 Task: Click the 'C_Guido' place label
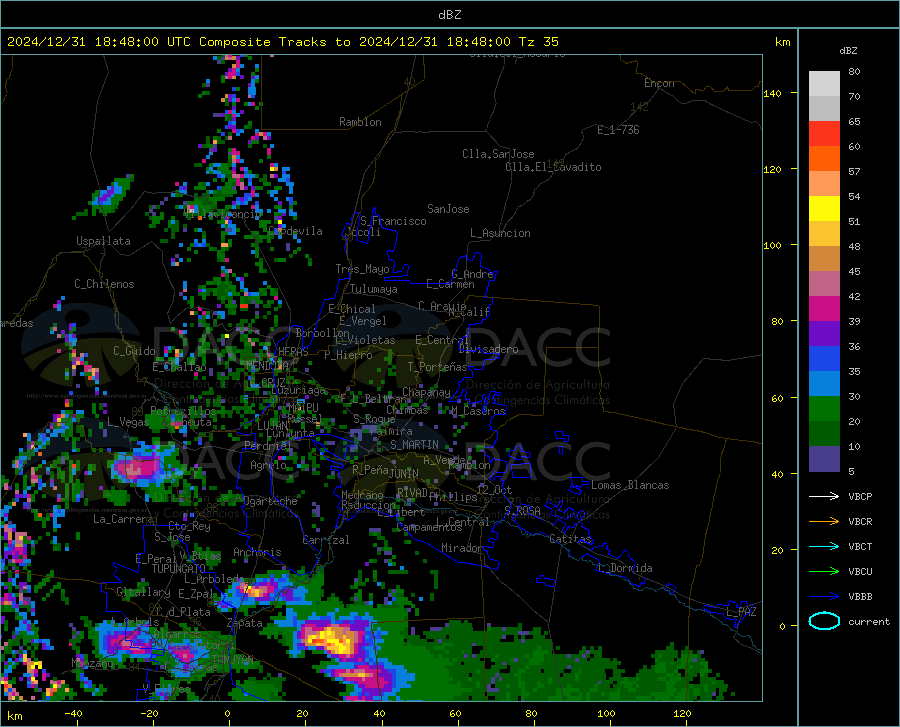pyautogui.click(x=134, y=351)
